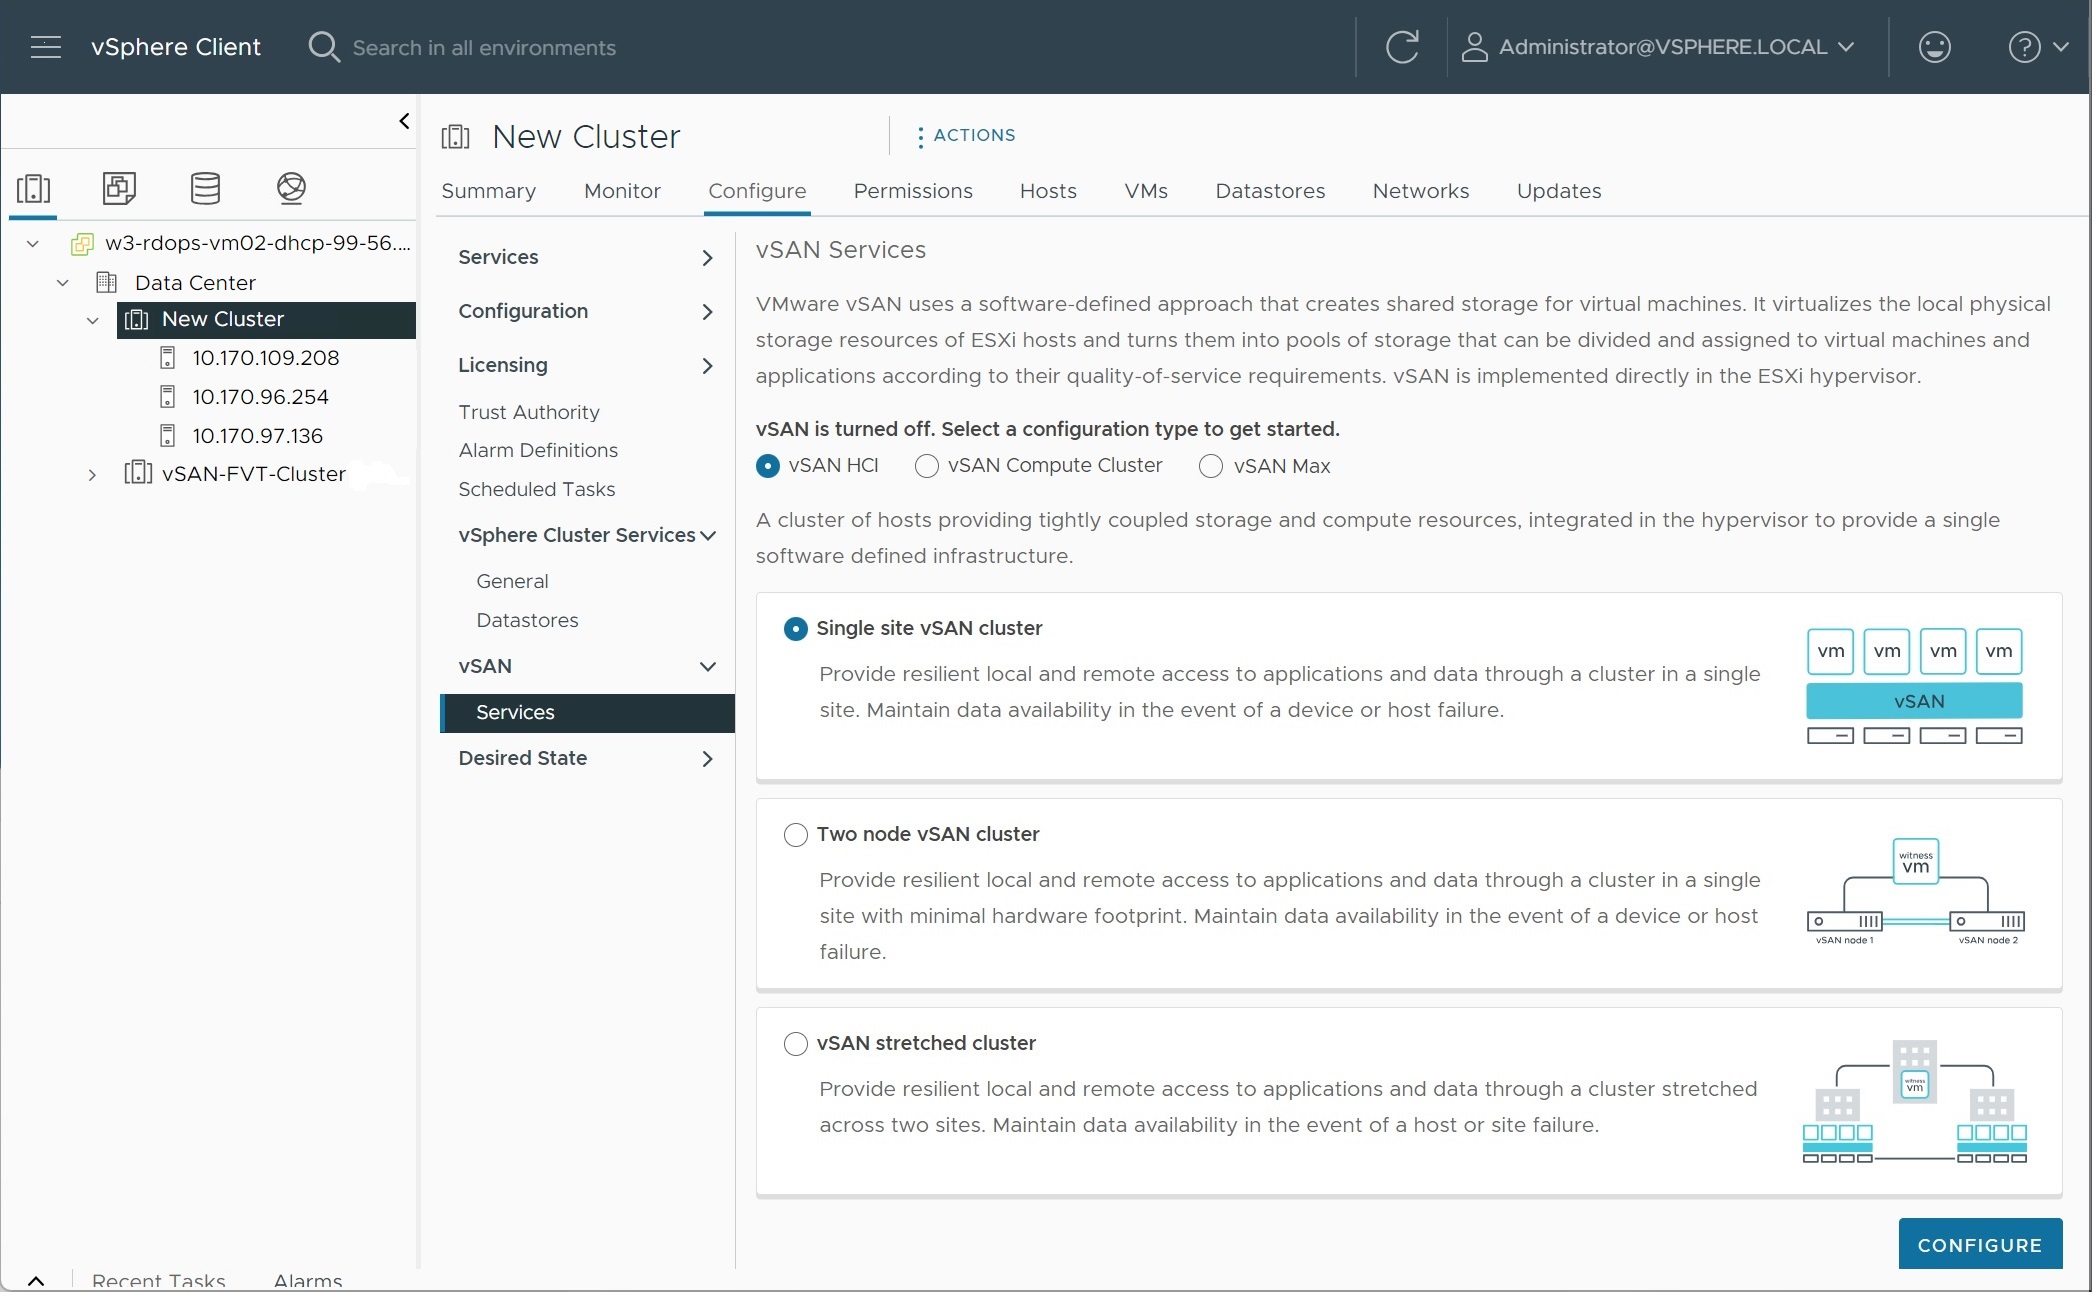This screenshot has width=2096, height=1298.
Task: Click the VMs tab icon
Action: (1147, 190)
